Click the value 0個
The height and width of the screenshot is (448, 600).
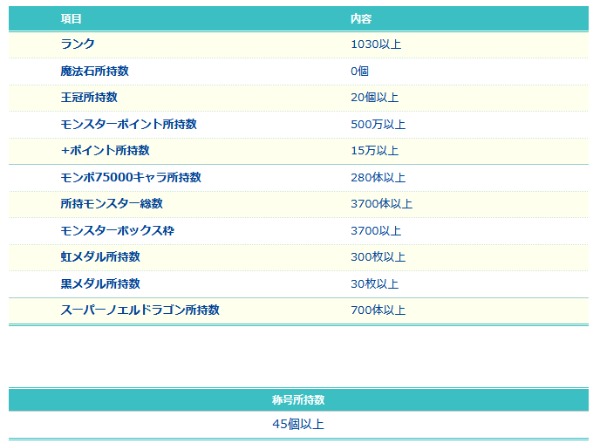(360, 71)
